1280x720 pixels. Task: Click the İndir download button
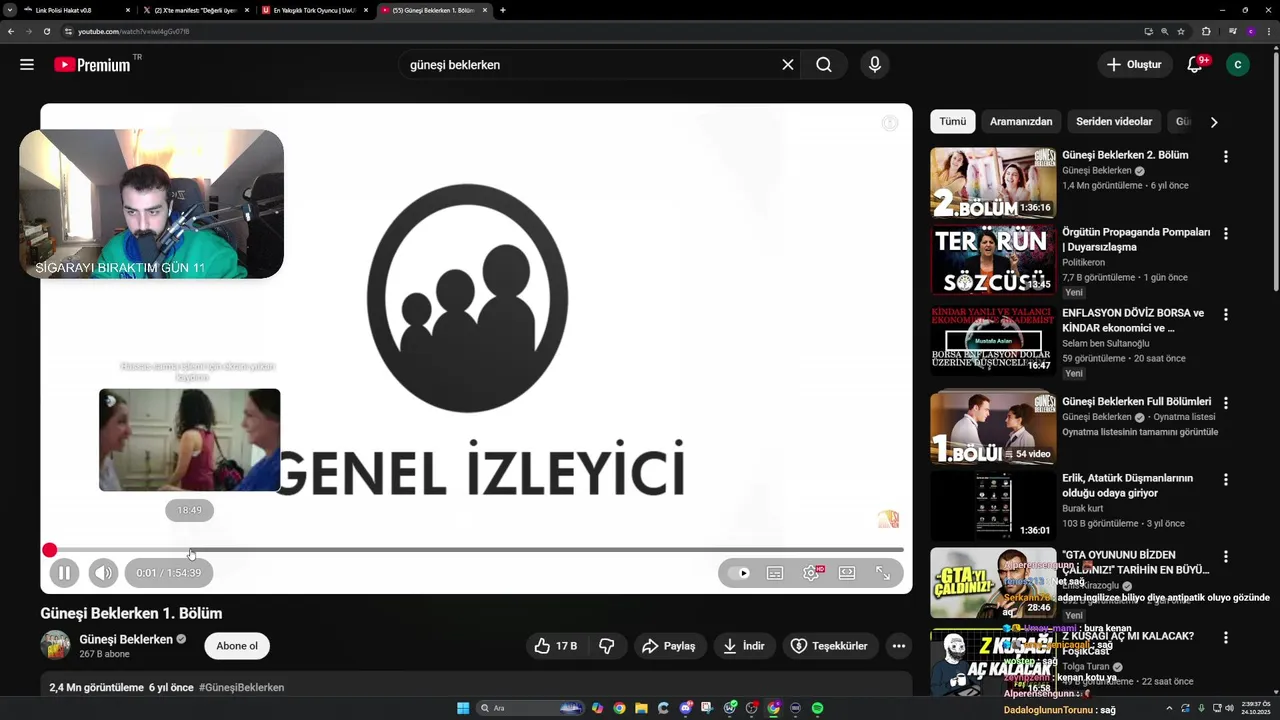(745, 646)
